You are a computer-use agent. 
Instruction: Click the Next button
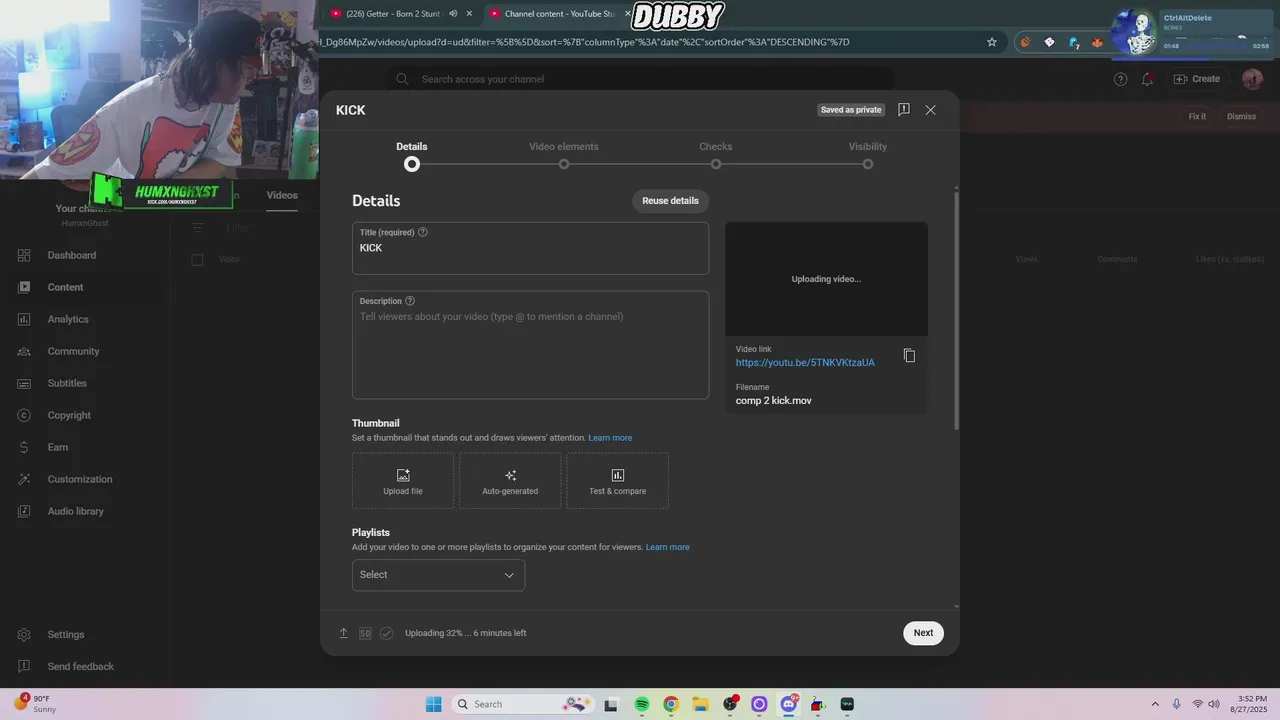(923, 633)
